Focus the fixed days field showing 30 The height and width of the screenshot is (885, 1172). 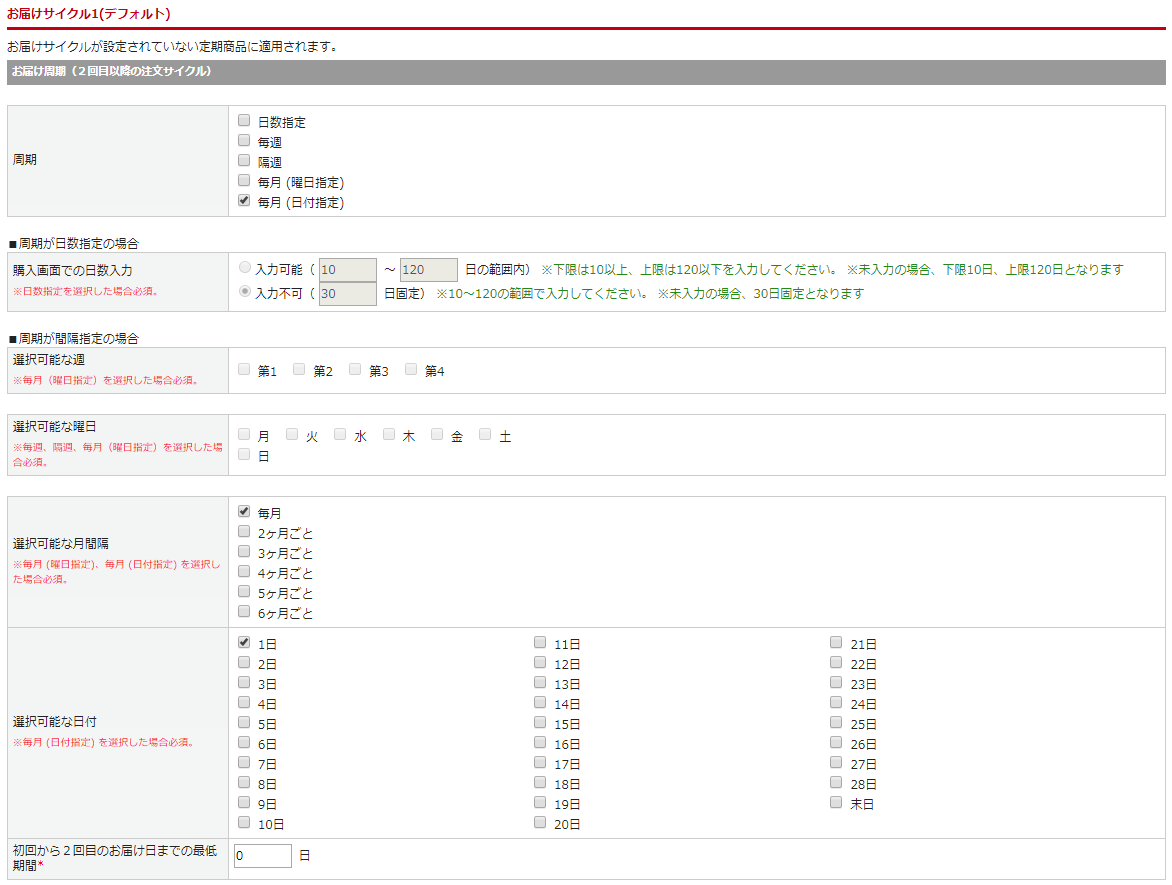coord(347,294)
